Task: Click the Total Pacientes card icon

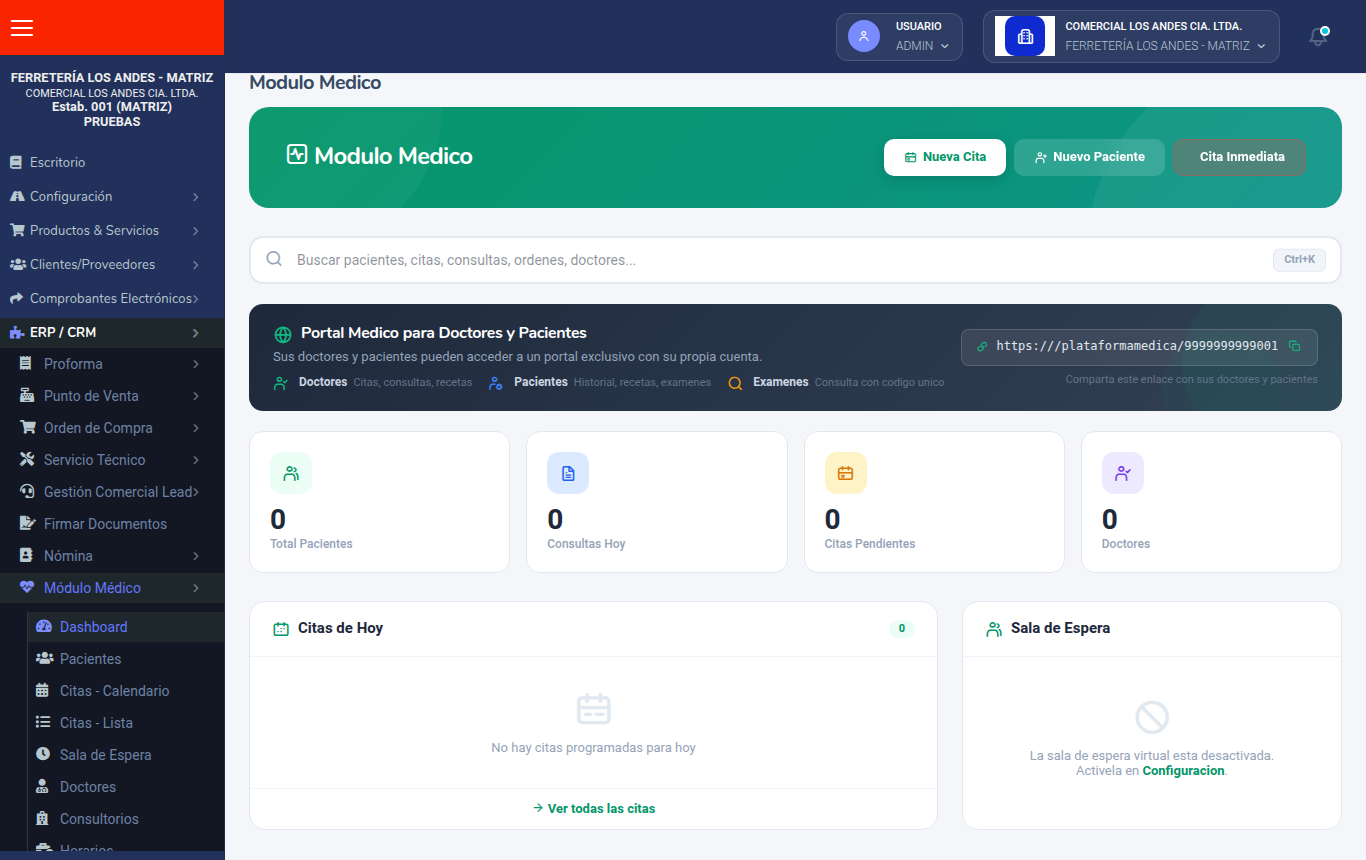Action: 291,473
